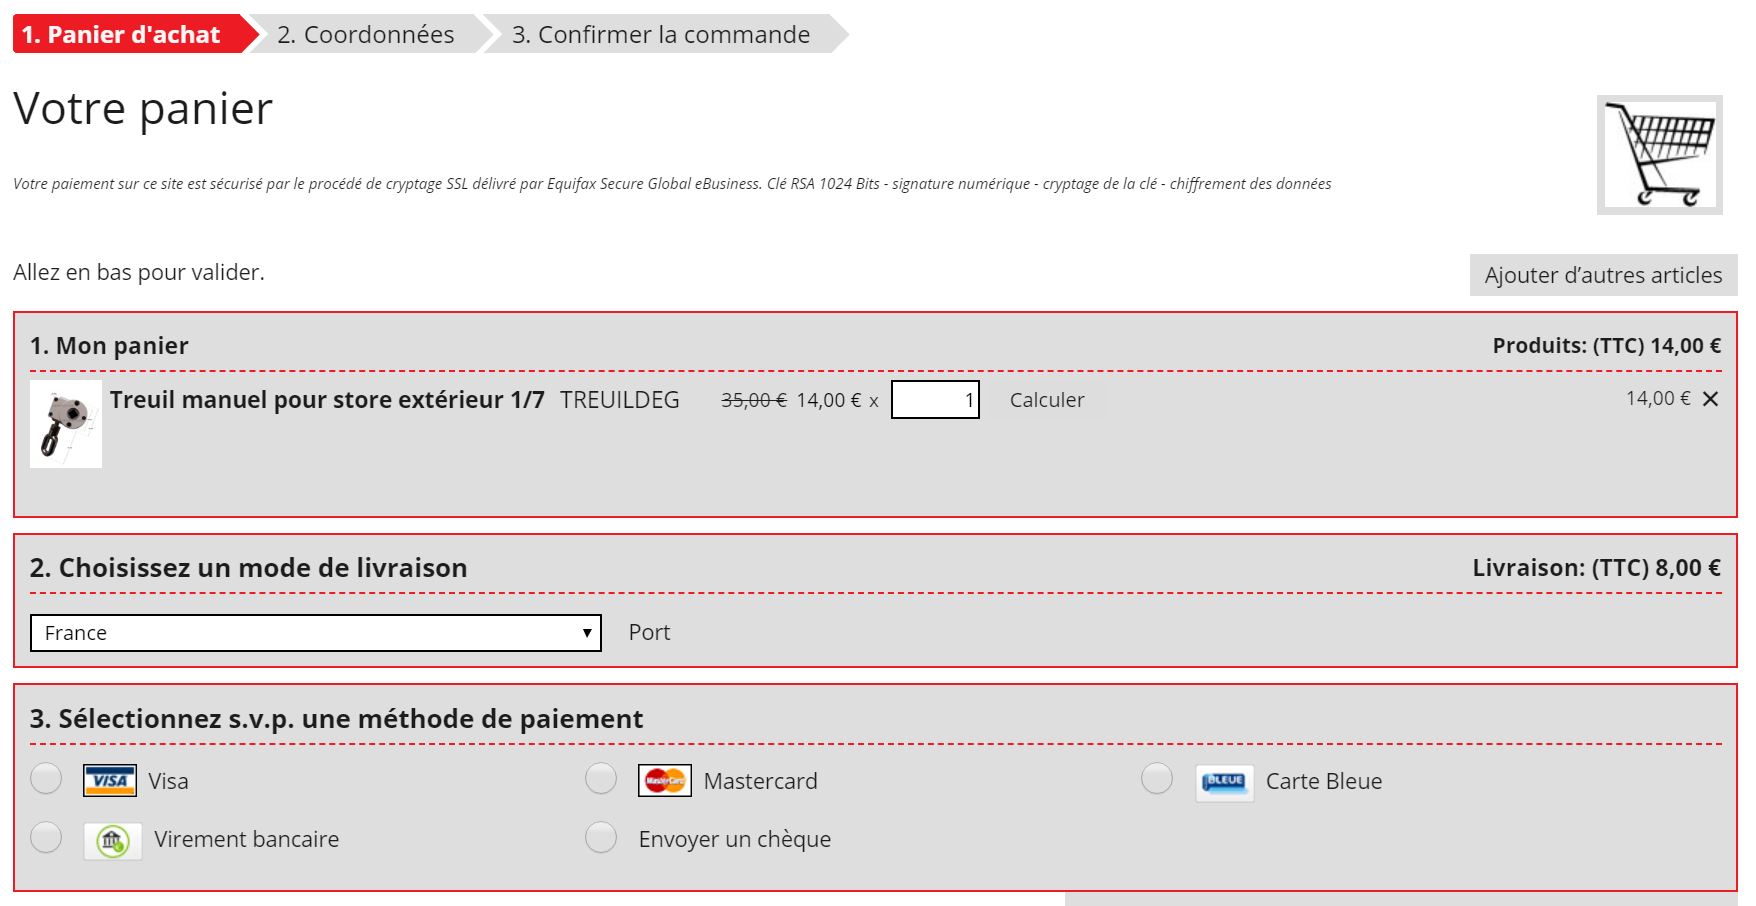Open Treuil manuel pour store extérieur link
The image size is (1756, 906).
click(x=327, y=400)
